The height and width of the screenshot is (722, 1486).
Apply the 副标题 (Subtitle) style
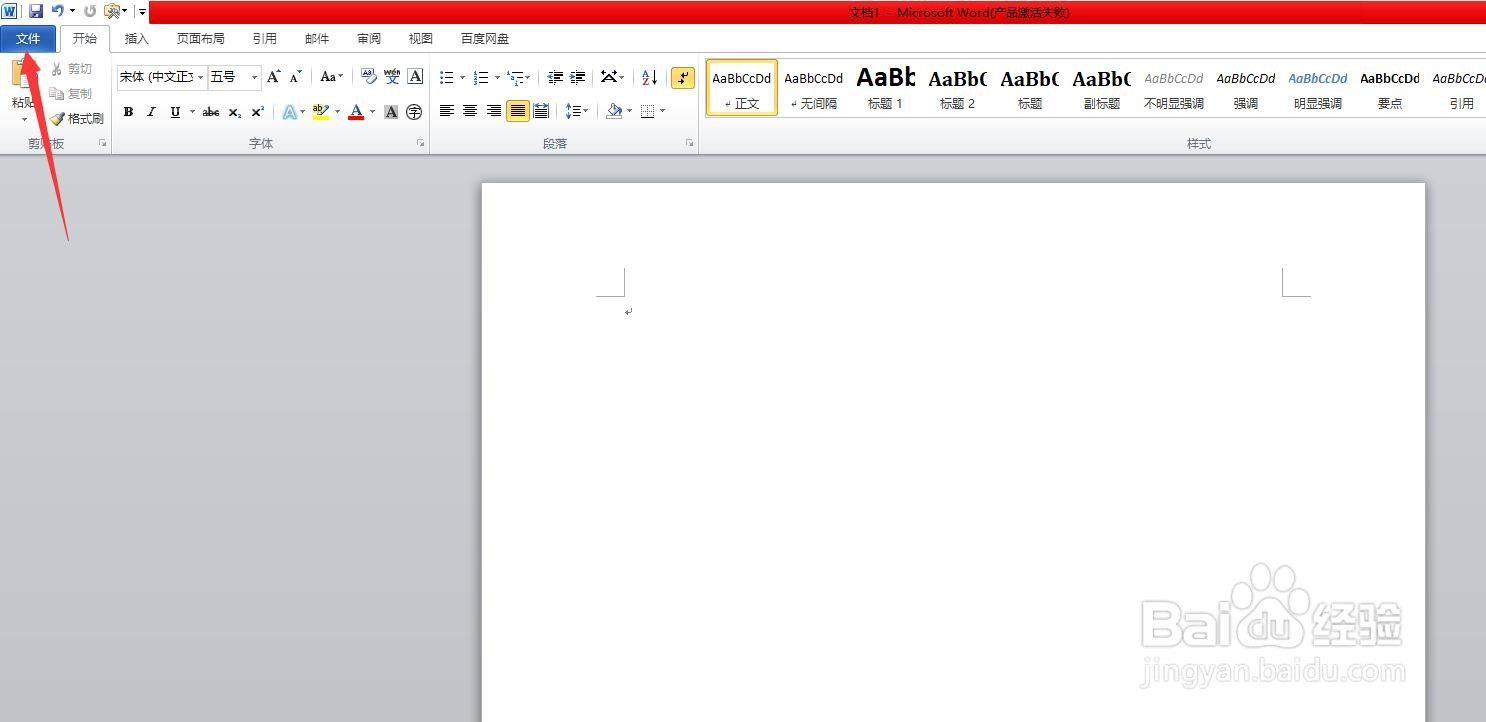point(1102,88)
